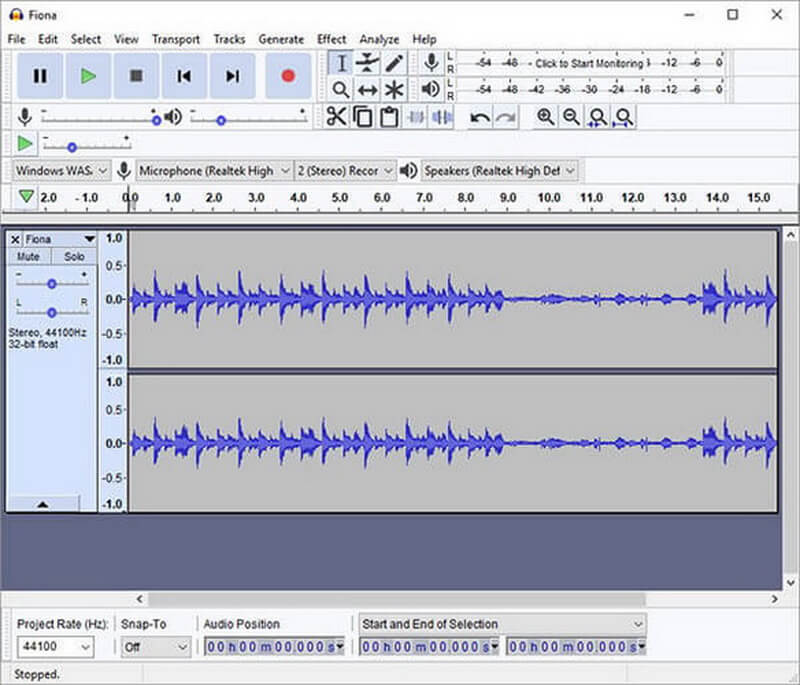Solo the Fiona track
Viewport: 800px width, 685px height.
click(74, 257)
